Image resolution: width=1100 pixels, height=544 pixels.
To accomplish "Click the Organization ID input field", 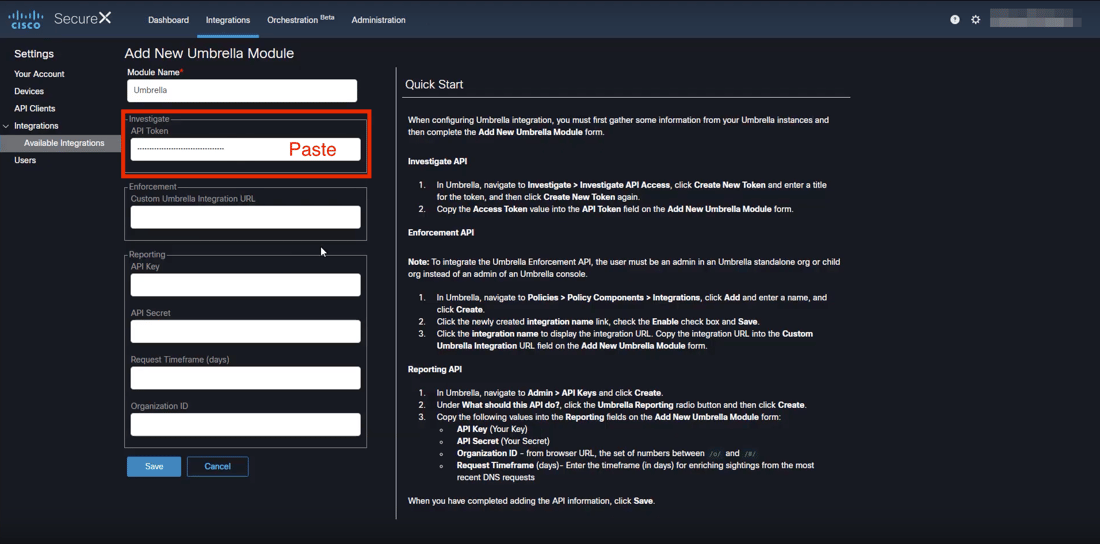I will (x=246, y=424).
